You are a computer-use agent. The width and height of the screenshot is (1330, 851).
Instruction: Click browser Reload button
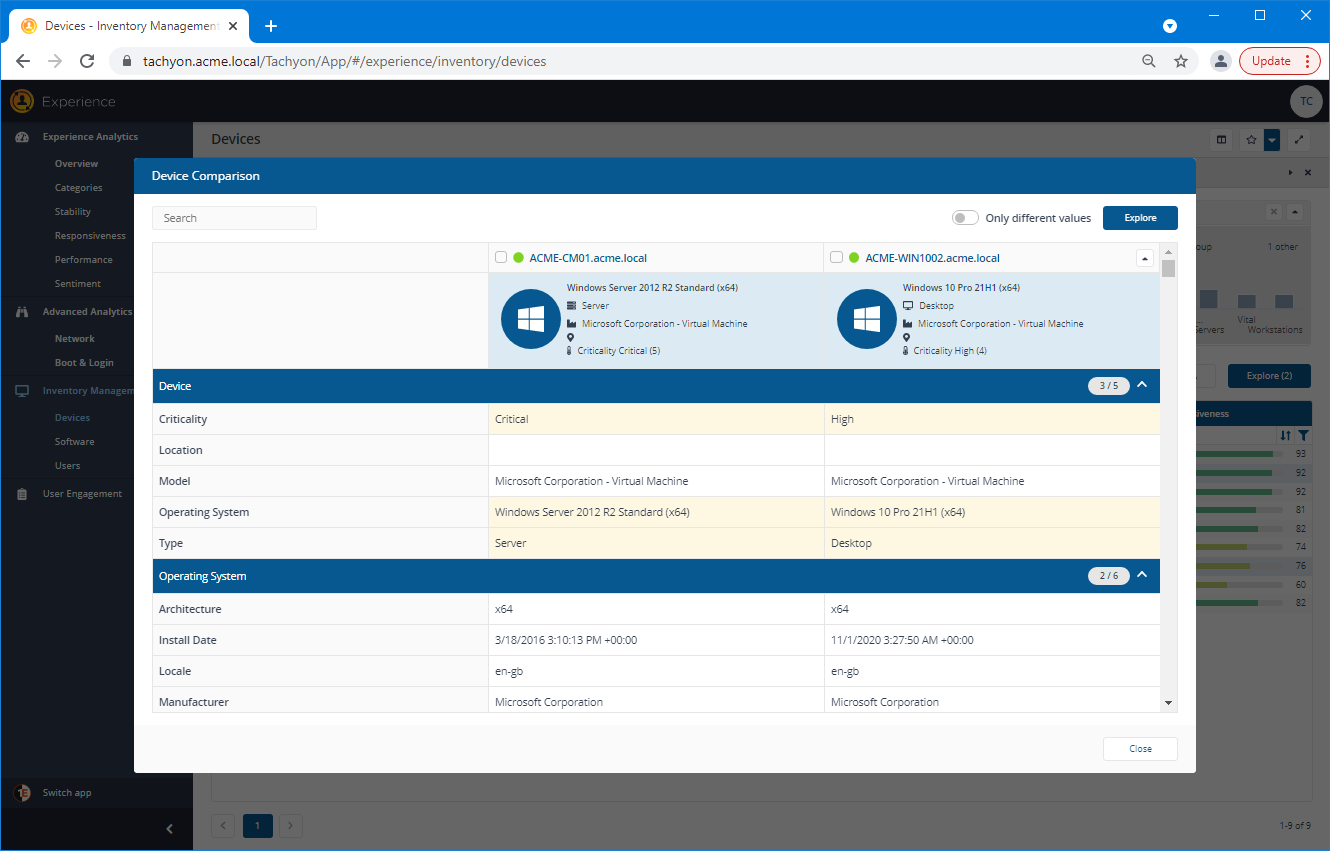[x=87, y=61]
